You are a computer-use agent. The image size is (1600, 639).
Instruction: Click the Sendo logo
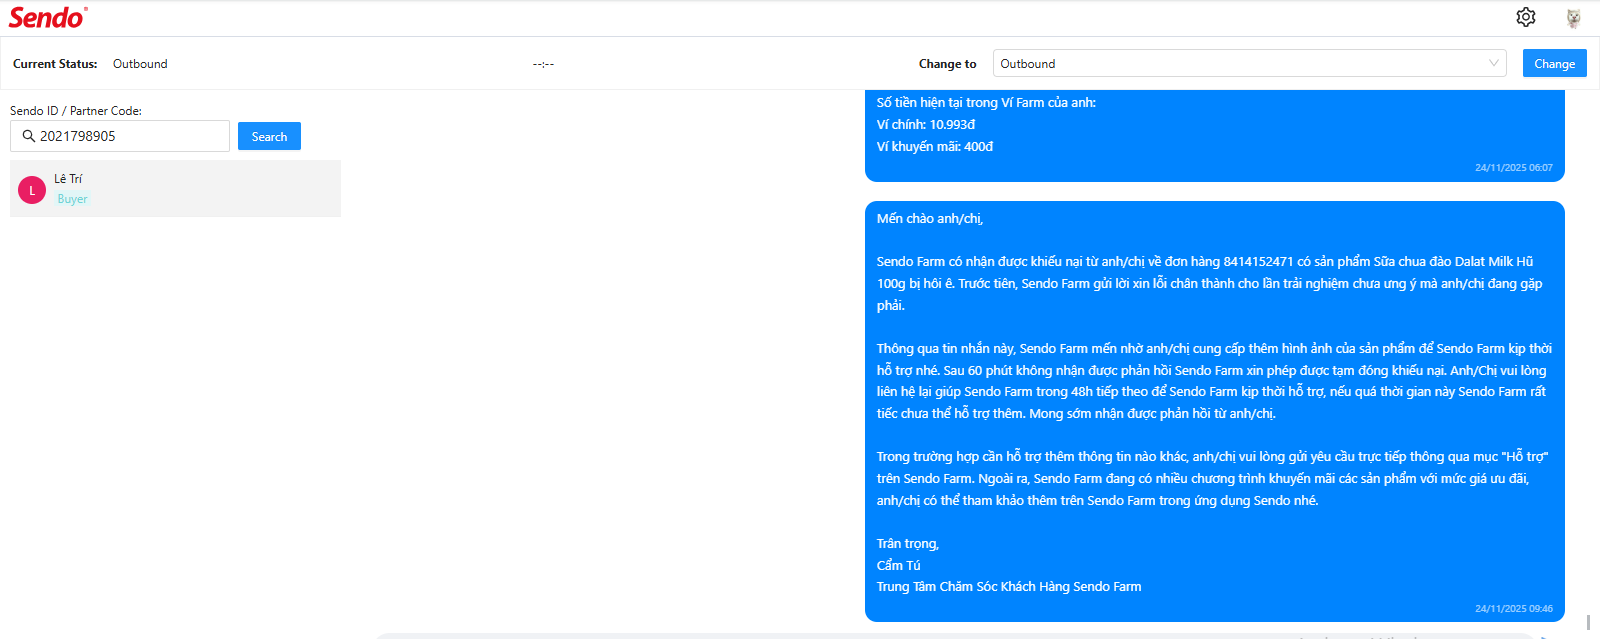48,17
